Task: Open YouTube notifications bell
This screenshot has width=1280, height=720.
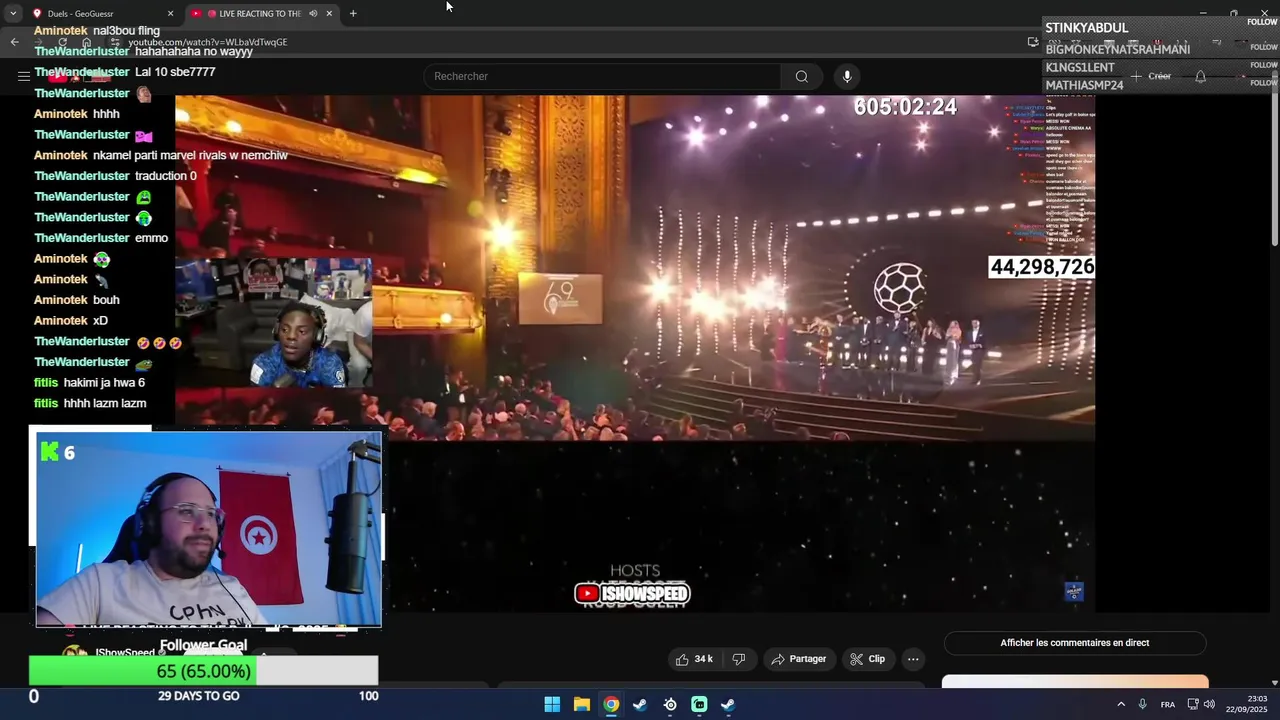Action: pos(1201,76)
